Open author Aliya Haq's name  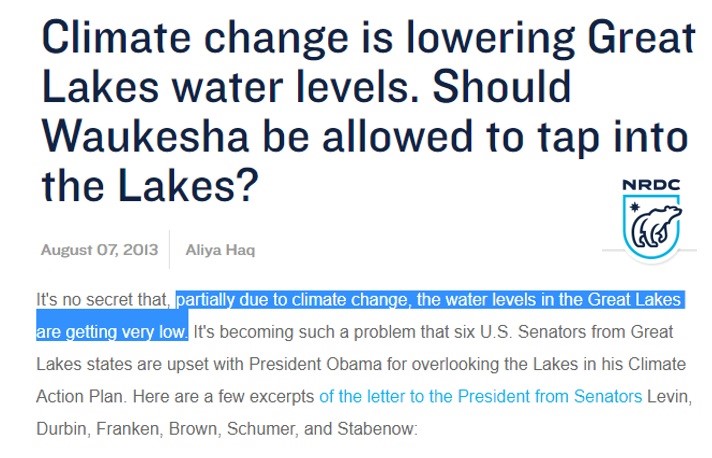point(220,250)
